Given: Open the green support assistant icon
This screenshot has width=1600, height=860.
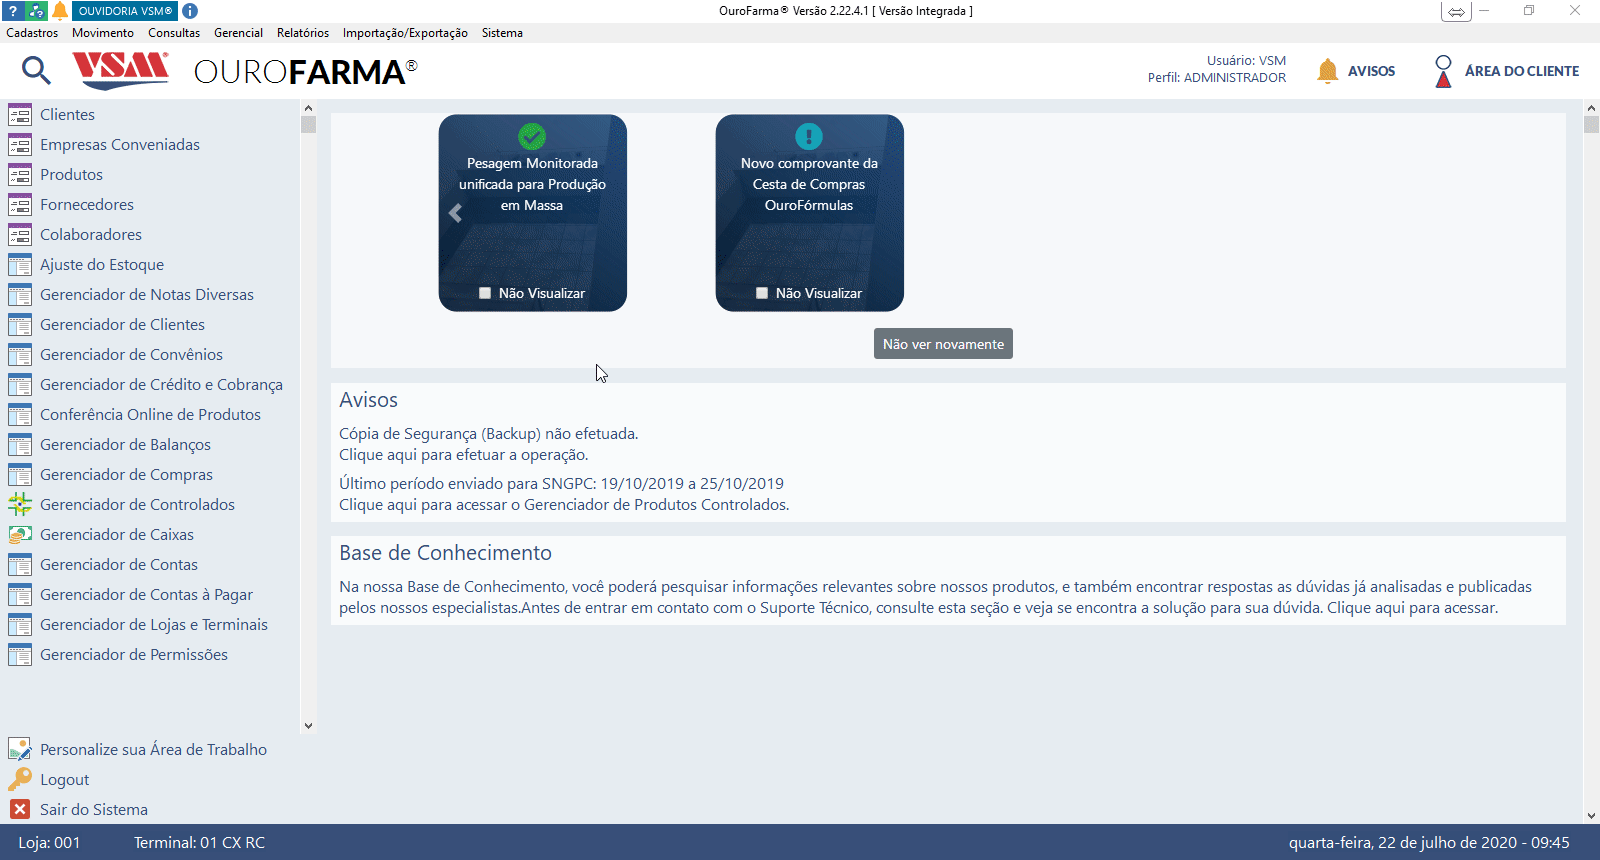Looking at the screenshot, I should pyautogui.click(x=36, y=11).
